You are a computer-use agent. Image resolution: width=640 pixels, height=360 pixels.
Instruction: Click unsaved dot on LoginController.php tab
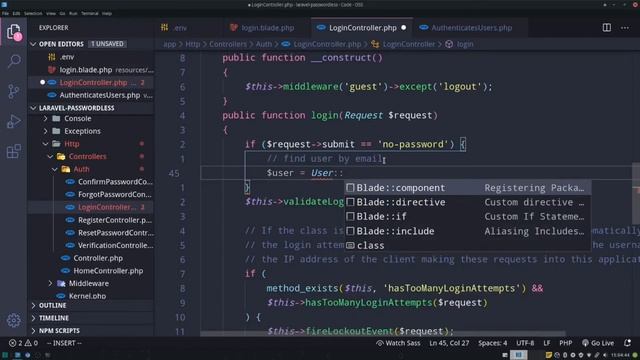(404, 28)
